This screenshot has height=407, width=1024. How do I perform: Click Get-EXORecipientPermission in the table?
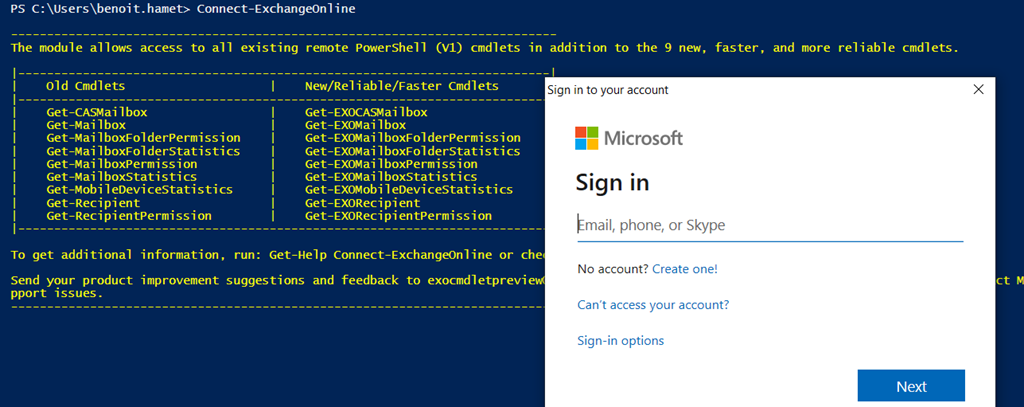pyautogui.click(x=398, y=215)
